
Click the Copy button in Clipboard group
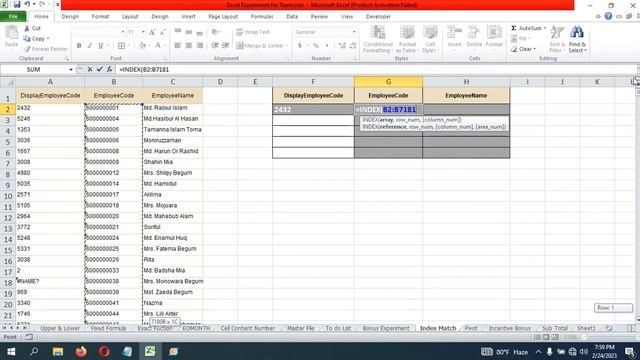(x=35, y=38)
